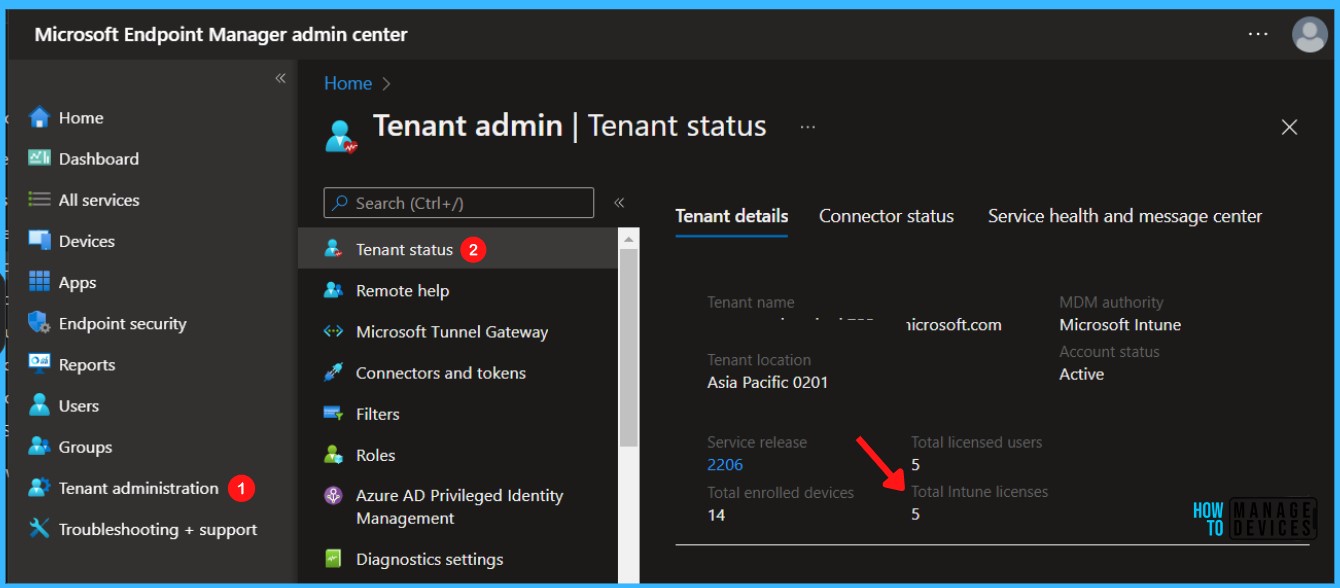The height and width of the screenshot is (588, 1340).
Task: Open Filters menu item
Action: click(458, 413)
